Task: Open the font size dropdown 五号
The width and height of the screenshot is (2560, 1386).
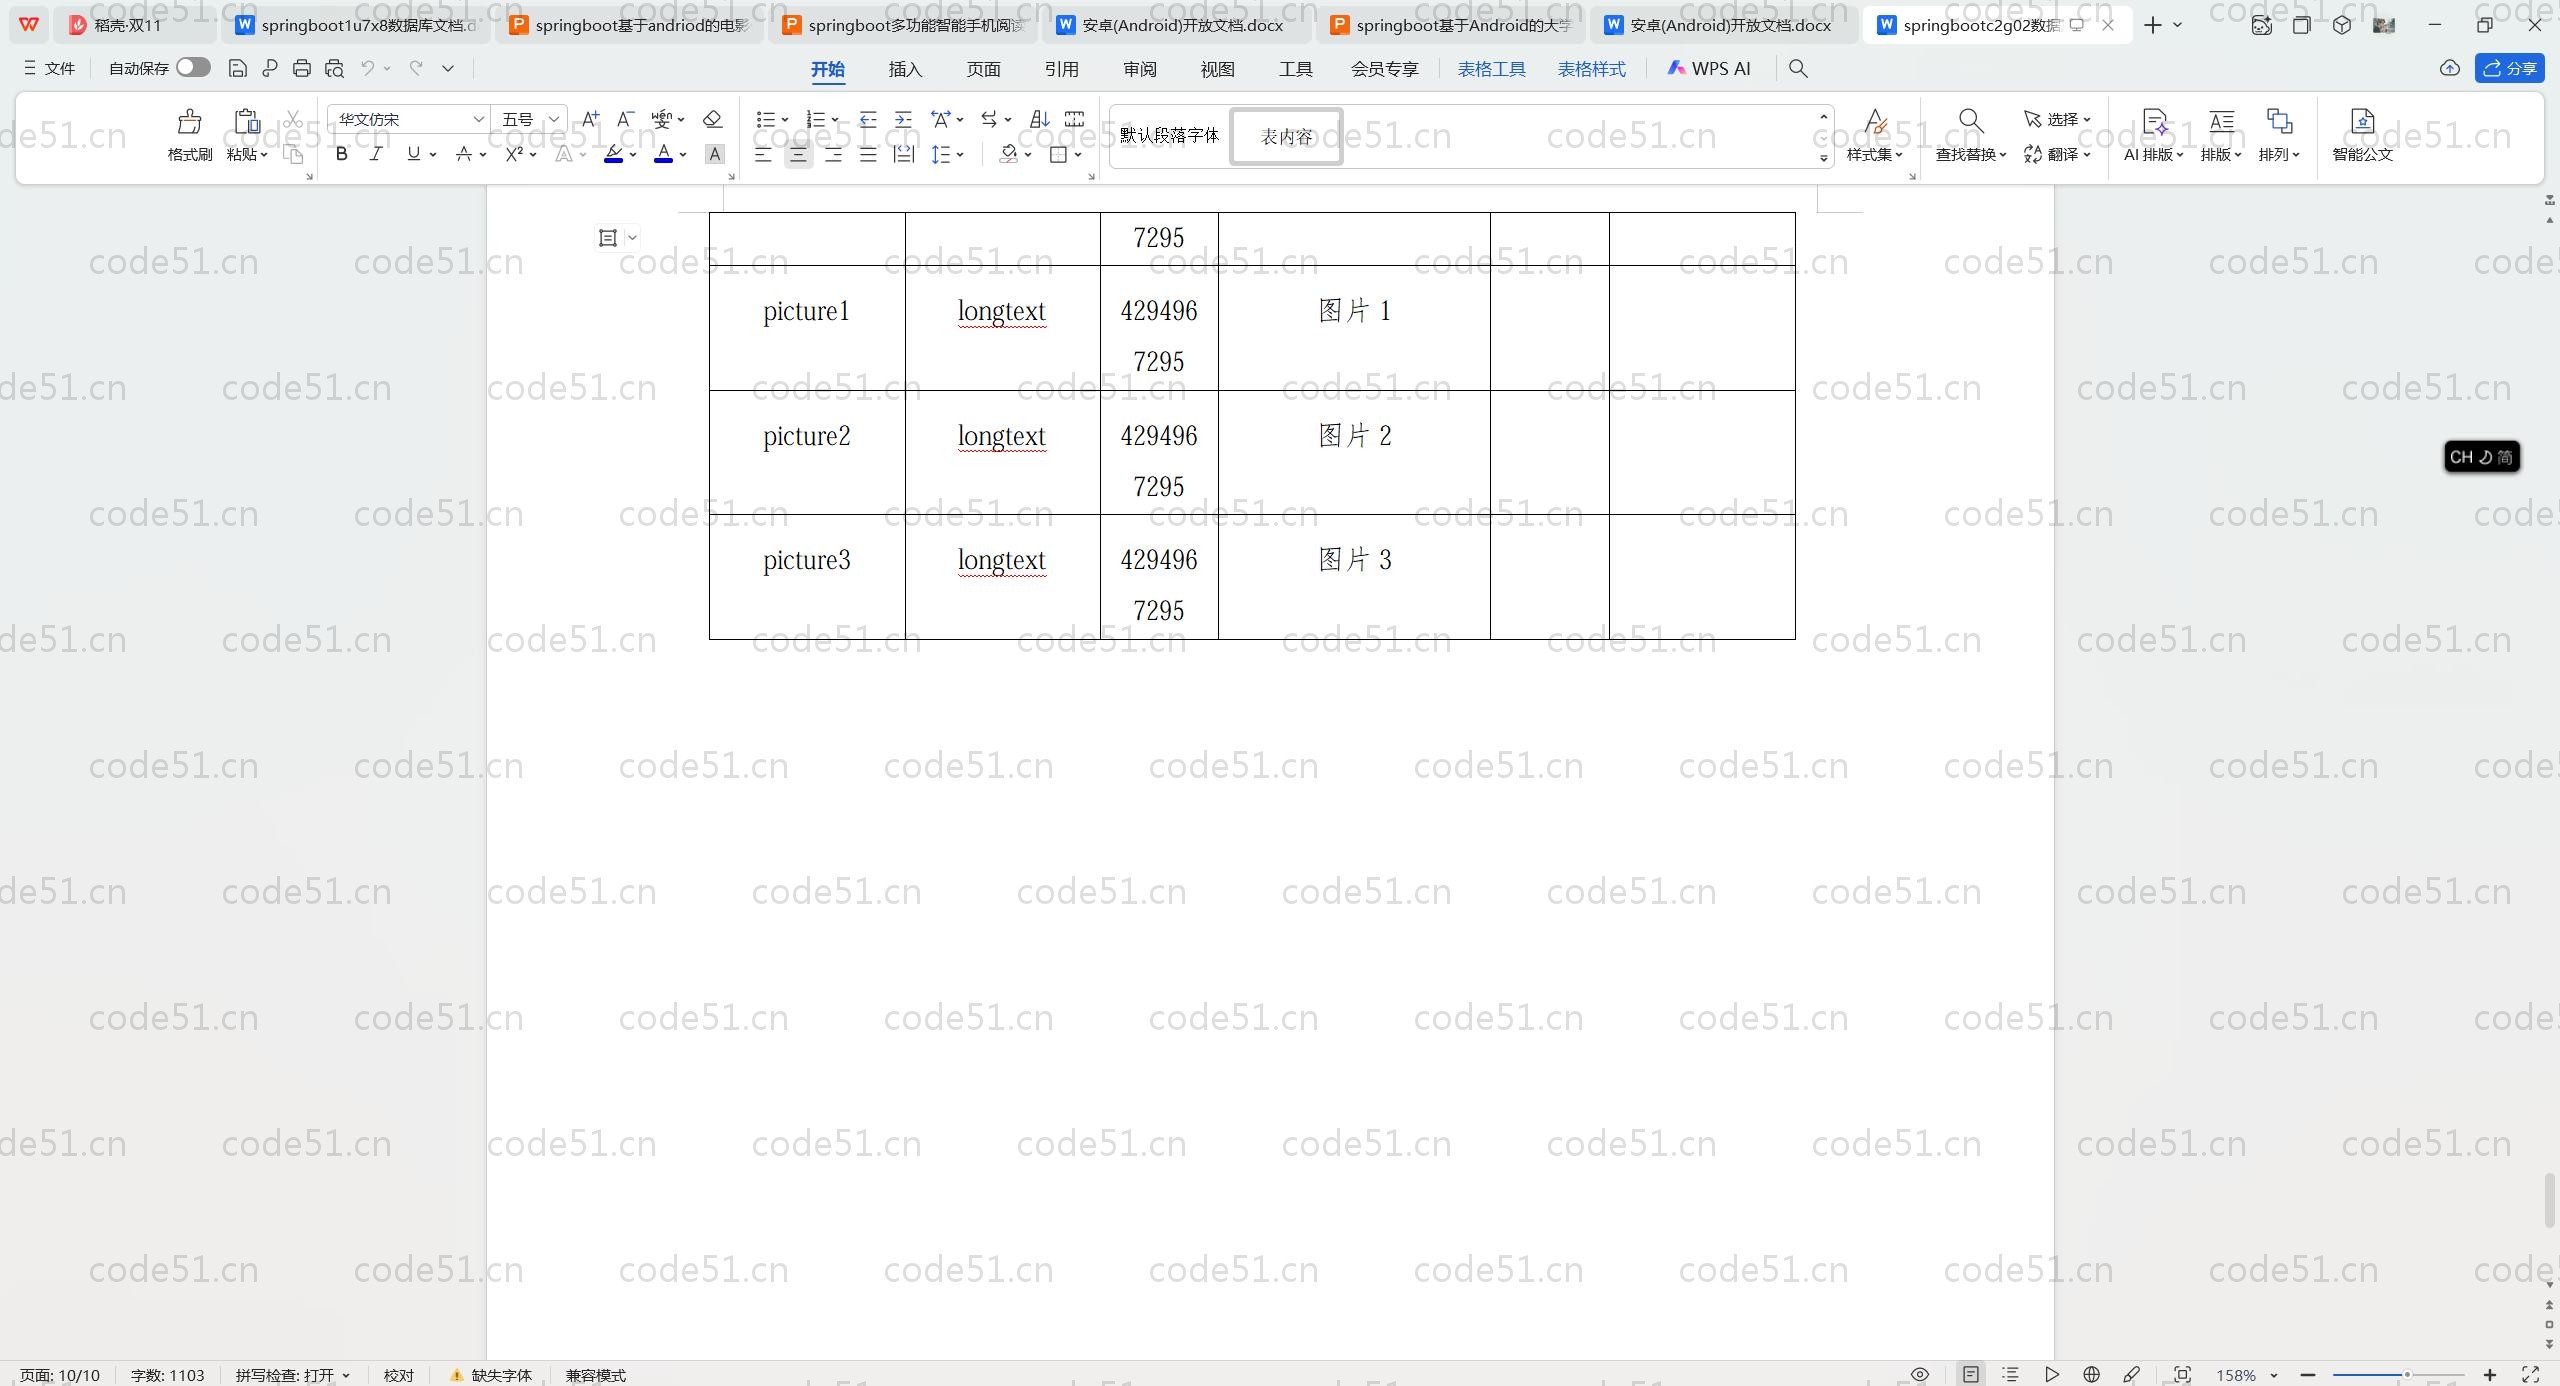Action: 553,119
